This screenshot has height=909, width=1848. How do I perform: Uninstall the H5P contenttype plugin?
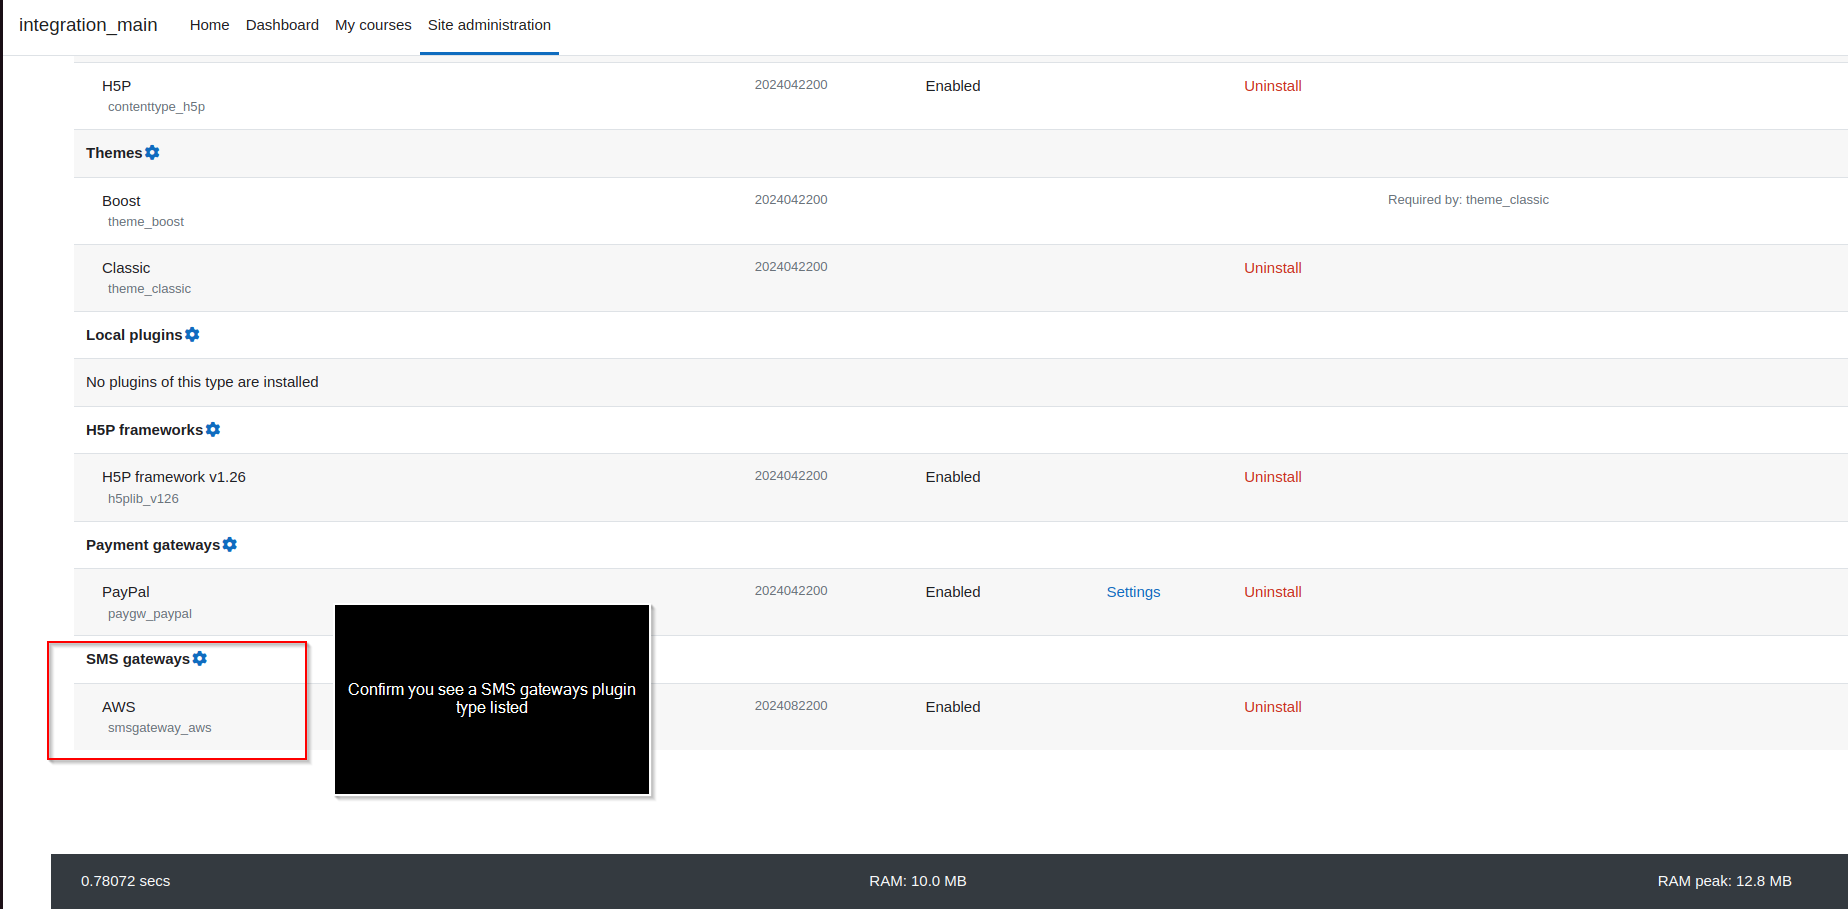tap(1272, 86)
